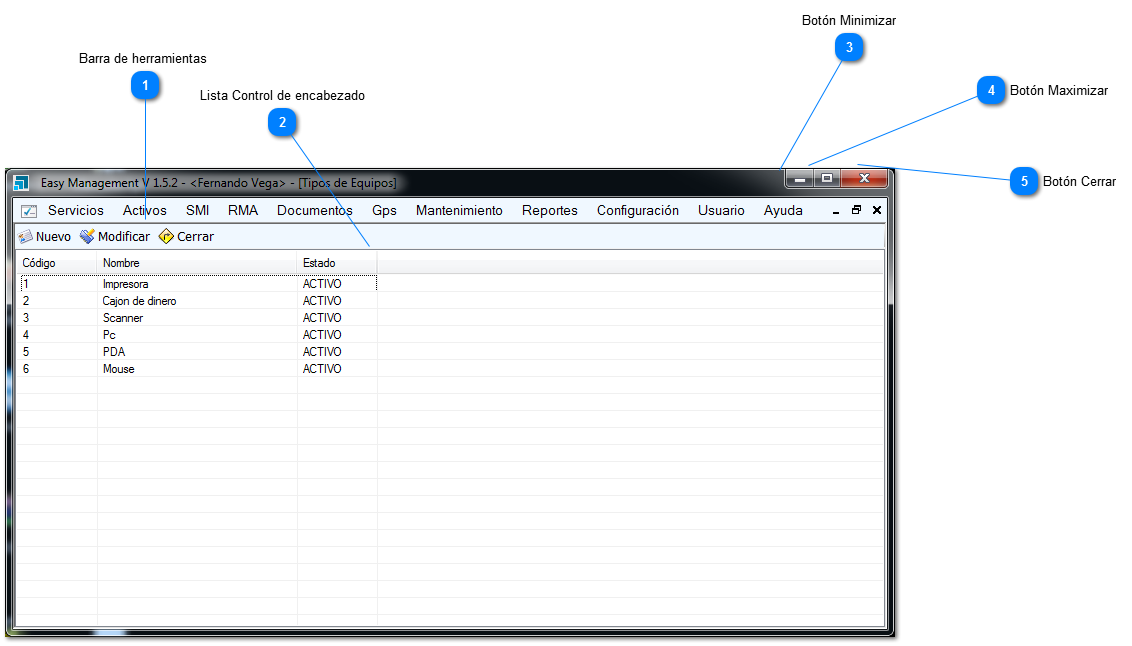Screen dimensions: 1132x646
Task: Open the Configuración menu
Action: [x=637, y=211]
